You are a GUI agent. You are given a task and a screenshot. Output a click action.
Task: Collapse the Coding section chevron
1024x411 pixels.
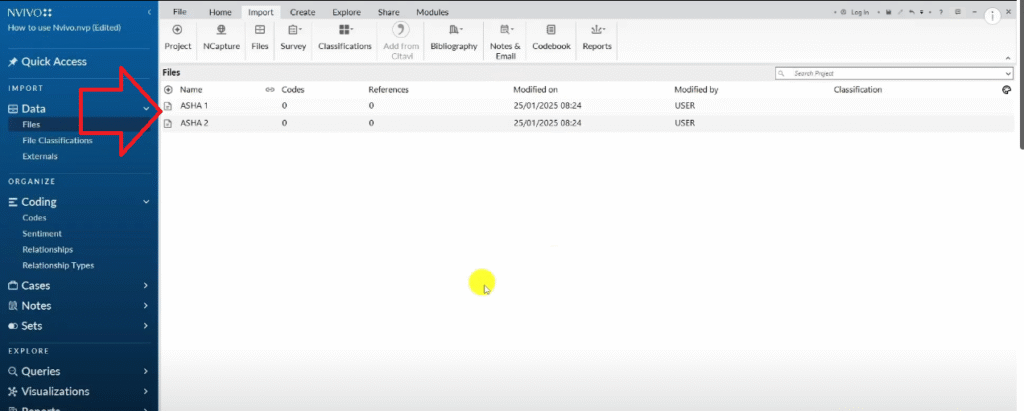[x=146, y=203]
